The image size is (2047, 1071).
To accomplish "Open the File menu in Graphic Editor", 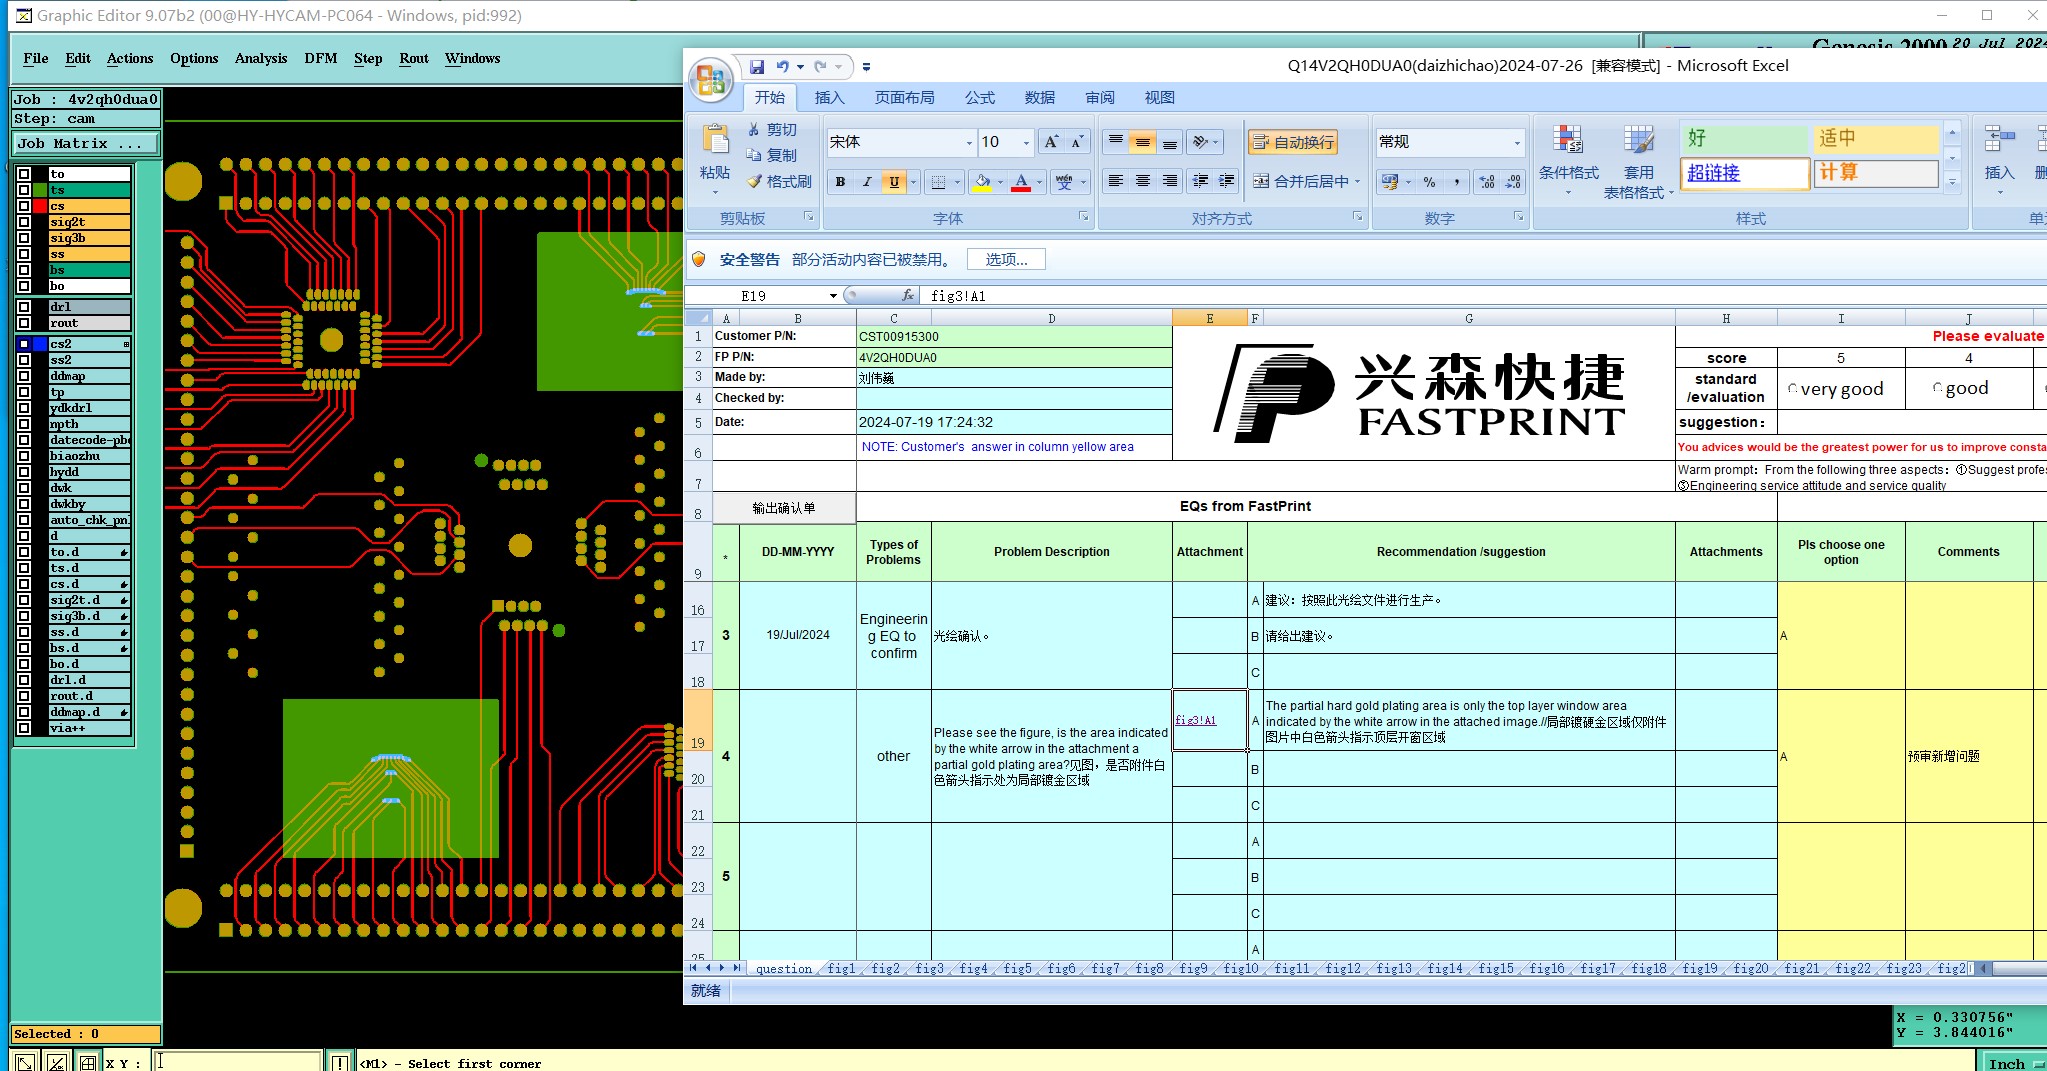I will point(35,59).
